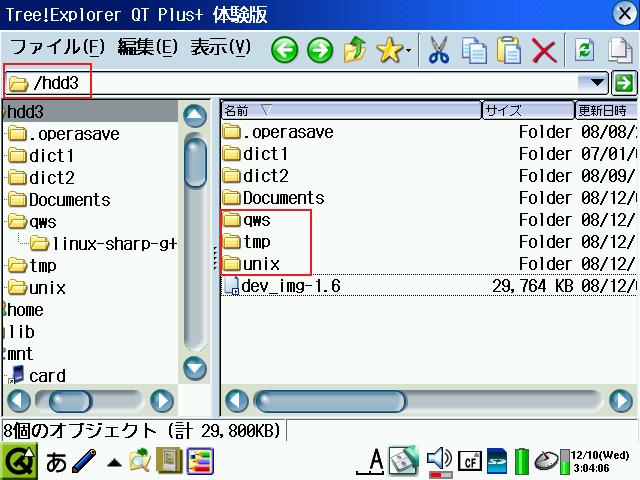Select mnt in the folder tree
Screen dimensions: 640x480
click(x=20, y=354)
